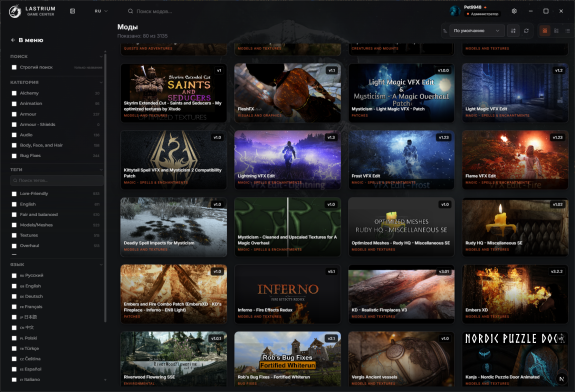The image size is (575, 392).
Task: Click the refresh mods list icon
Action: (x=527, y=31)
